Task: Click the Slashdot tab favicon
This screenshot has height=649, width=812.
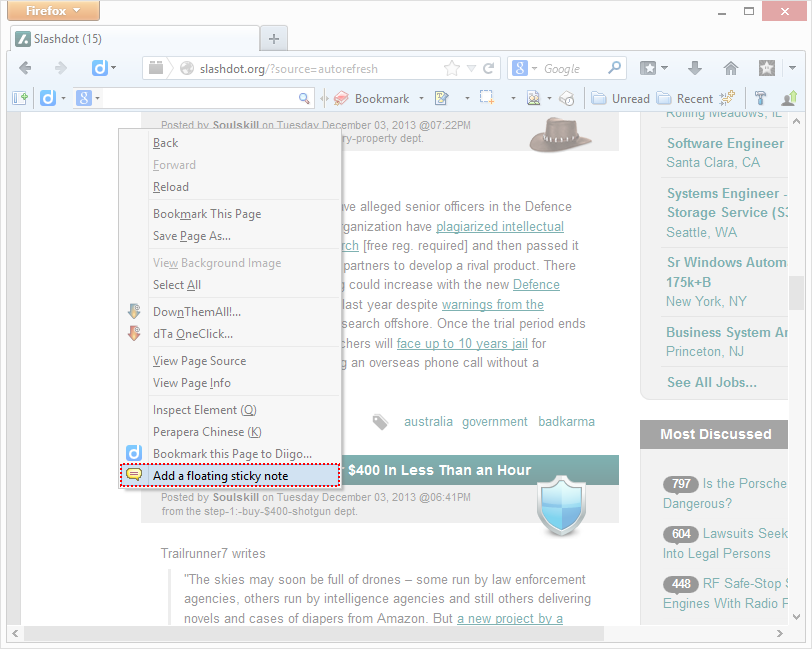Action: pos(23,39)
